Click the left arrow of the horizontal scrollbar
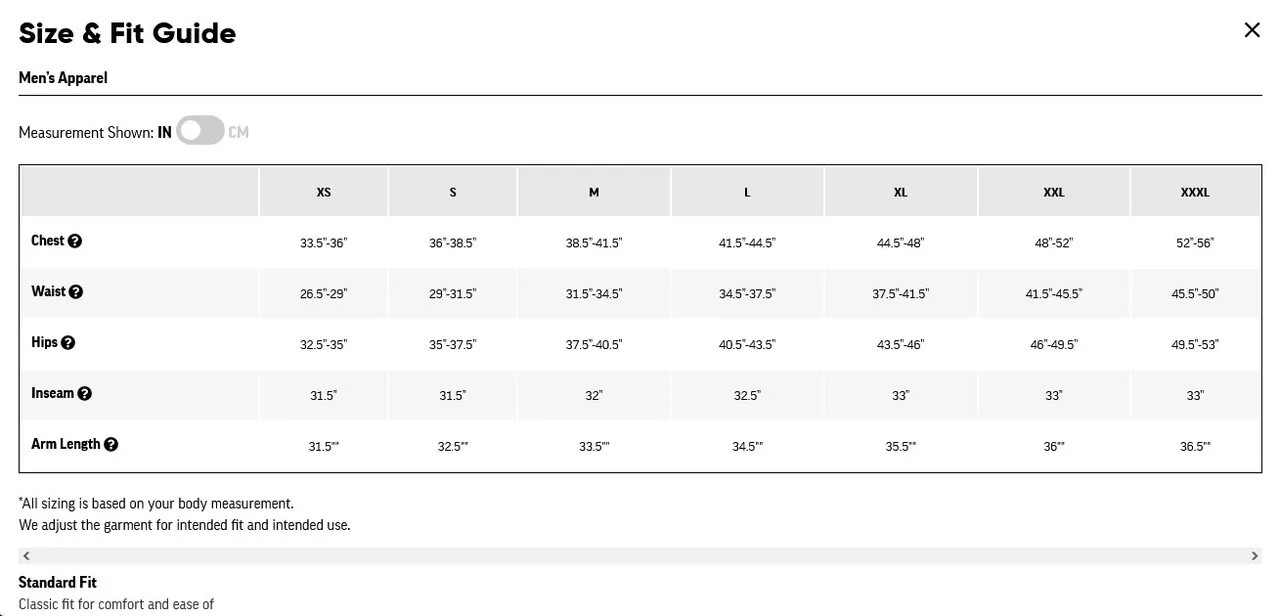1280x616 pixels. click(x=26, y=556)
